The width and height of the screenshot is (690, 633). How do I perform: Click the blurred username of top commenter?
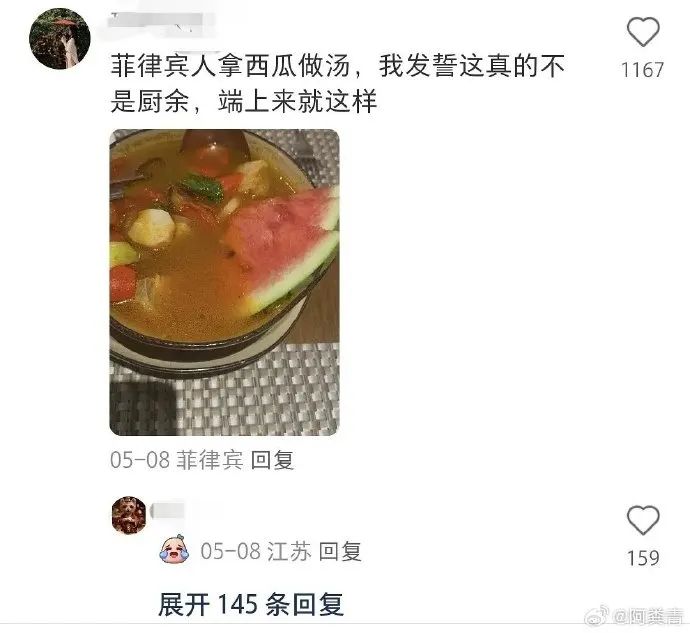click(158, 21)
